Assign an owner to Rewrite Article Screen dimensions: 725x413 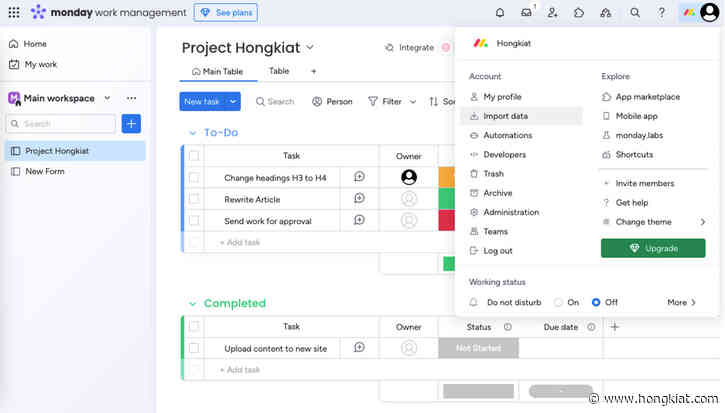[x=409, y=199]
